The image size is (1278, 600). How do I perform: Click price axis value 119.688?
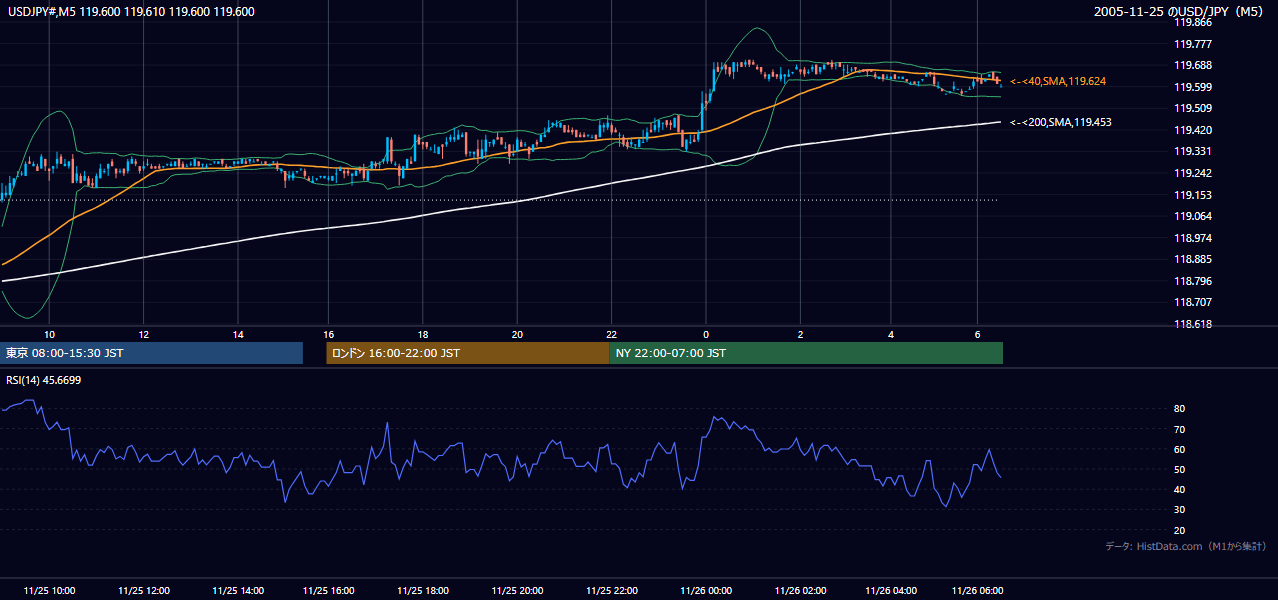1193,65
